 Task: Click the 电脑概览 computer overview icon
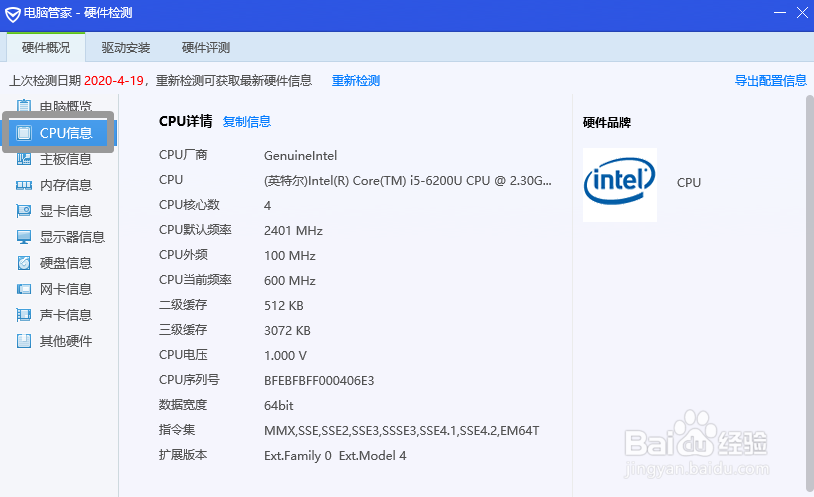(24, 107)
